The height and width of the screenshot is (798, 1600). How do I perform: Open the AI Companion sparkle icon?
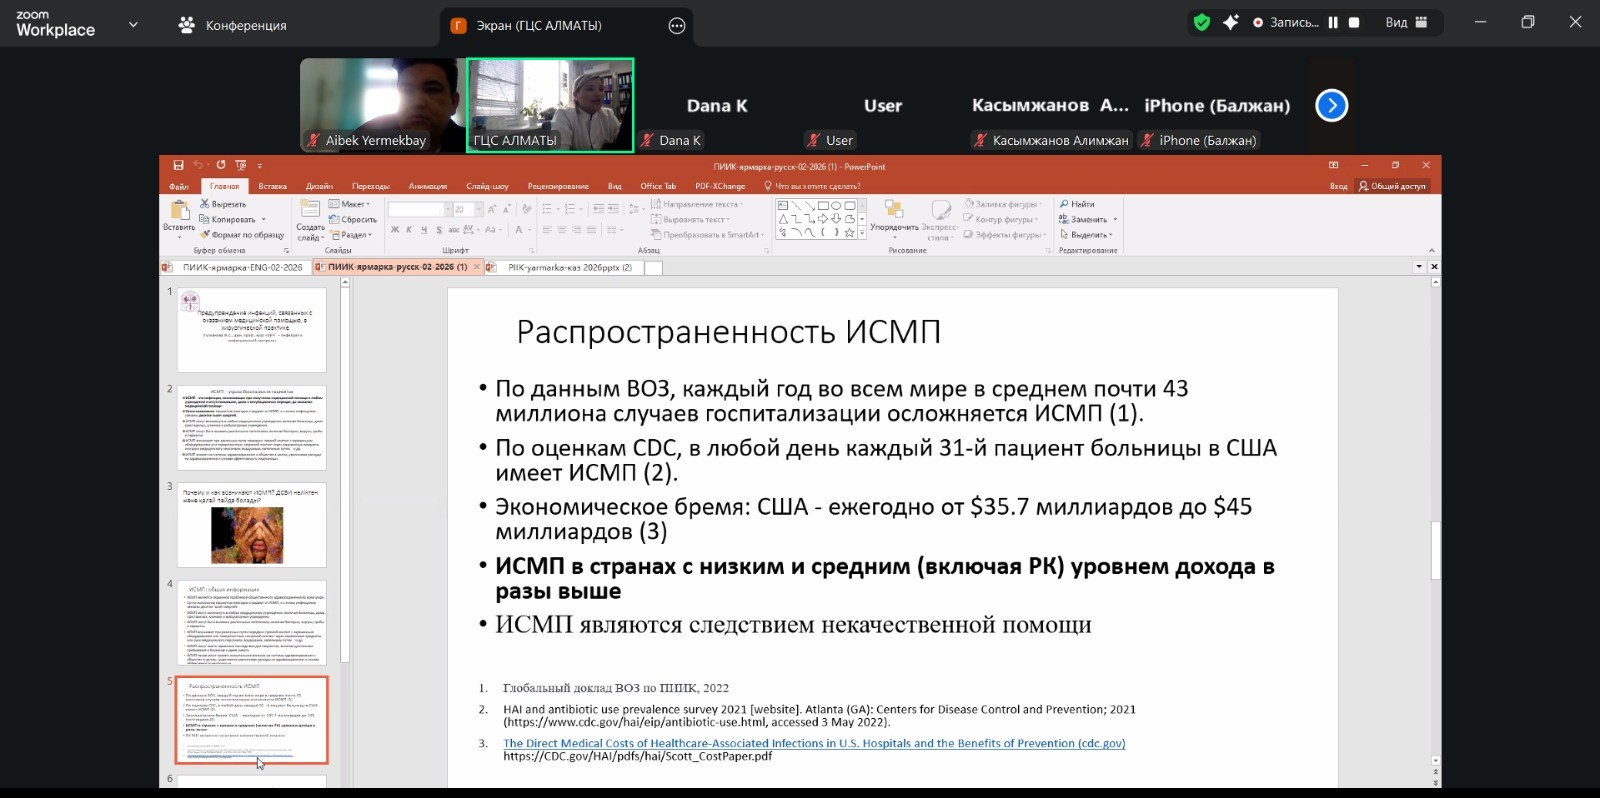[1231, 23]
